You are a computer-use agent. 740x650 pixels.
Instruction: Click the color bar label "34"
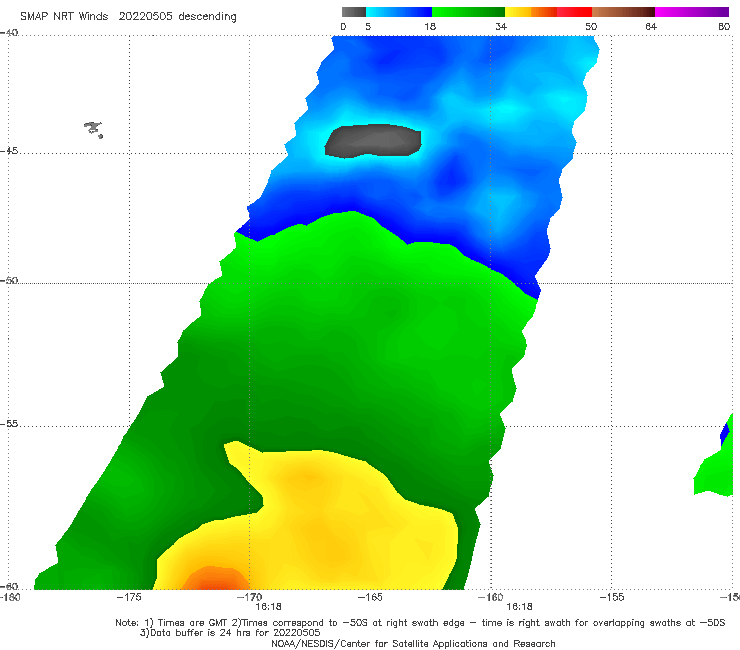coord(501,27)
